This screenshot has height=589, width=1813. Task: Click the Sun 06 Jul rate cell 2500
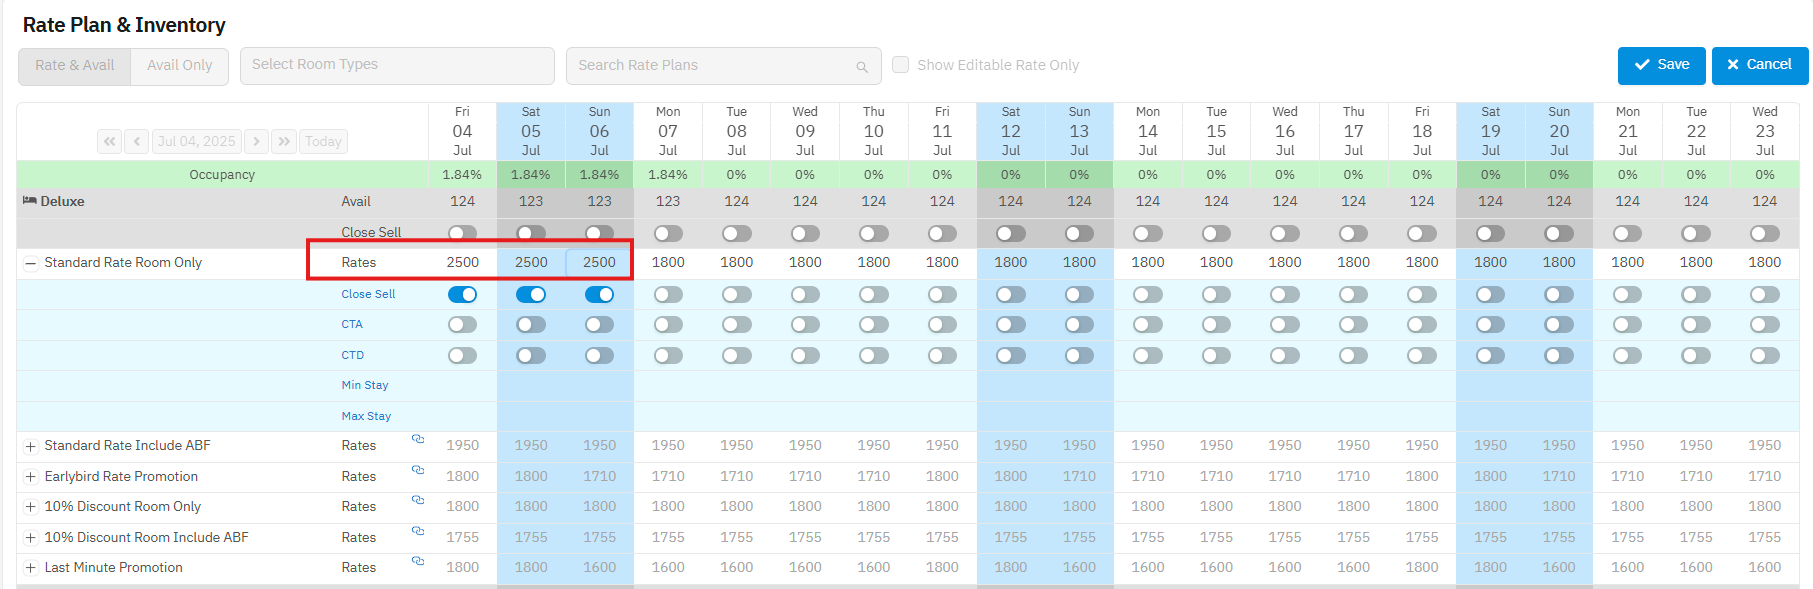[599, 263]
